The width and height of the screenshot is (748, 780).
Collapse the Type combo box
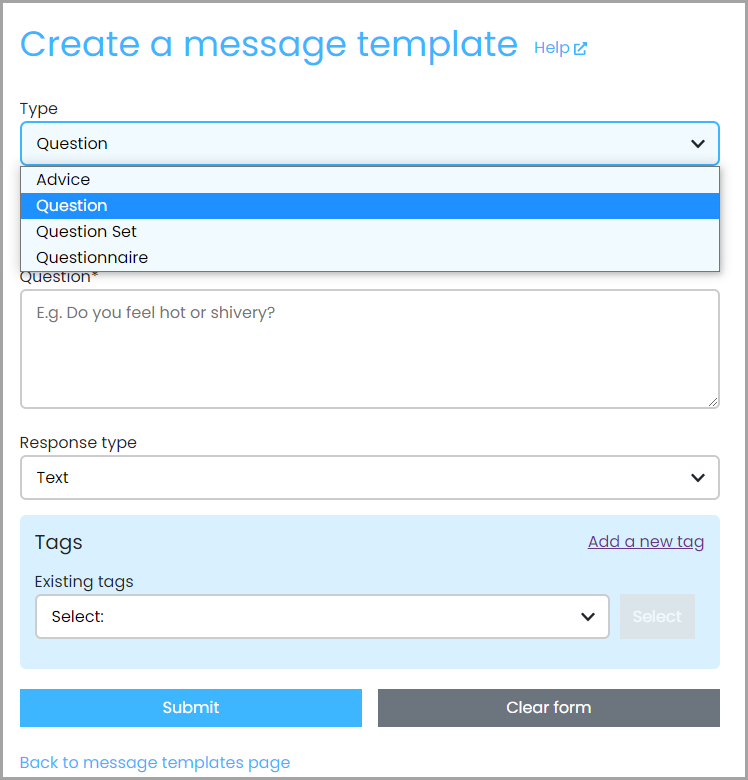[x=370, y=144]
